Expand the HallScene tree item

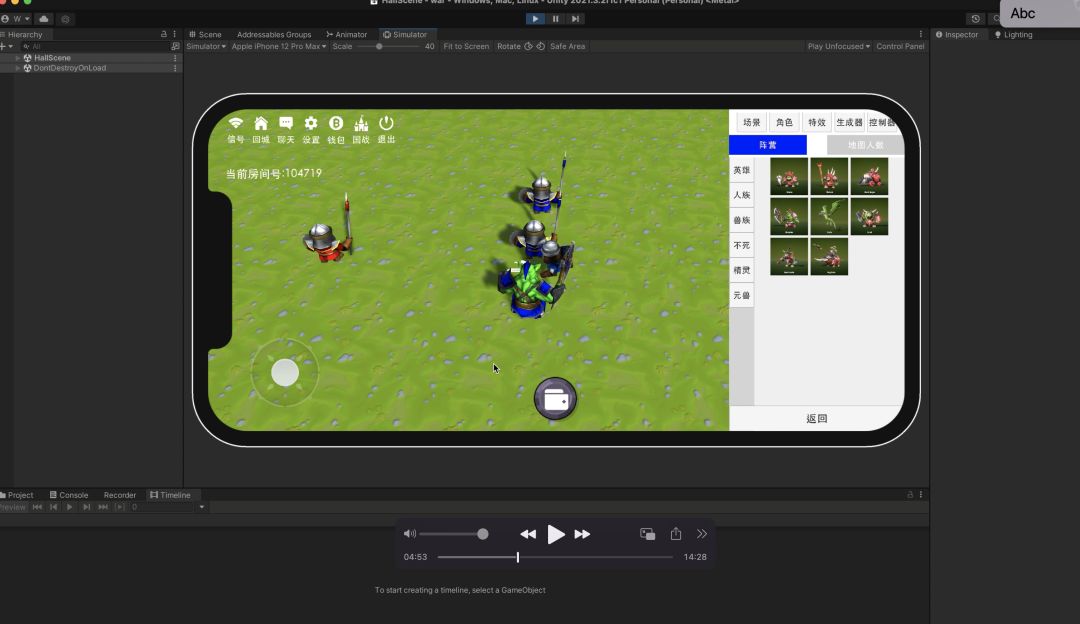click(18, 58)
